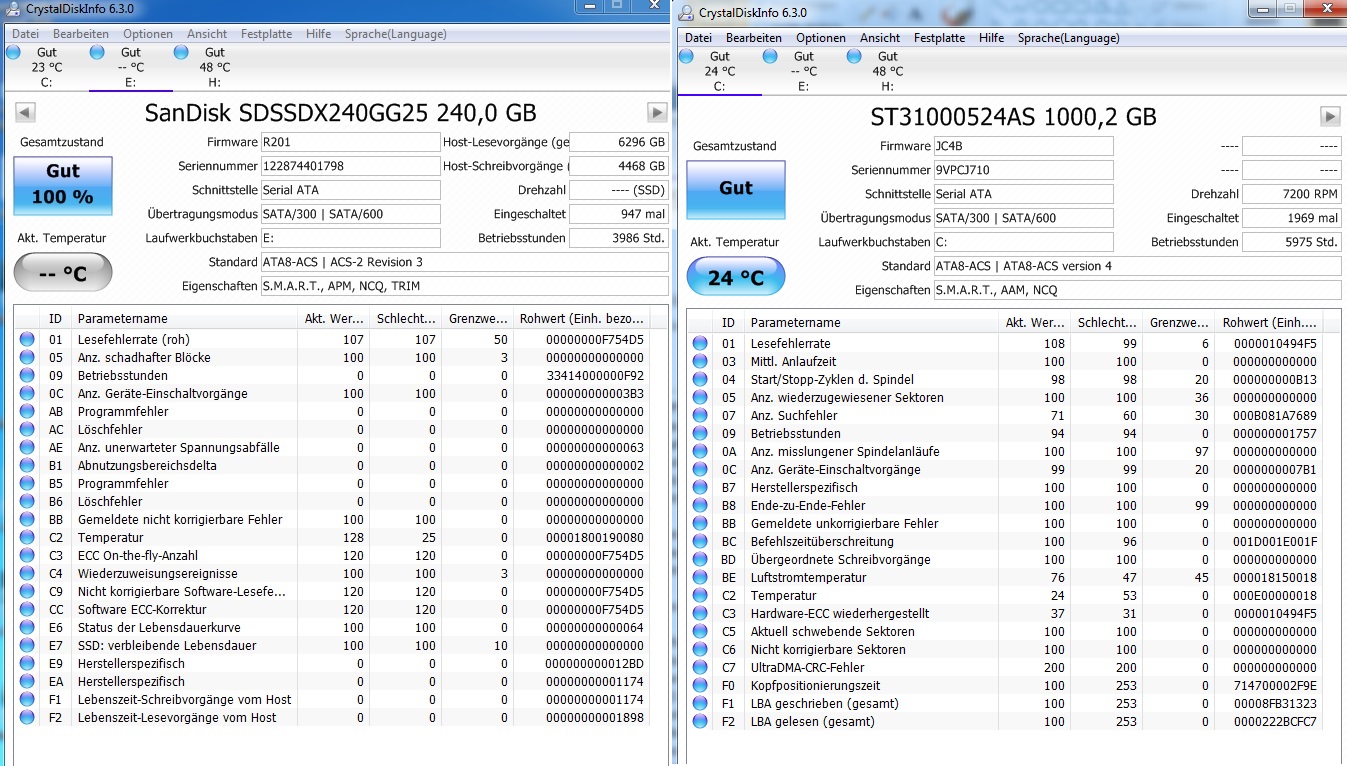Click disk title ST31000524AS 1000,2 GB

pyautogui.click(x=1013, y=117)
